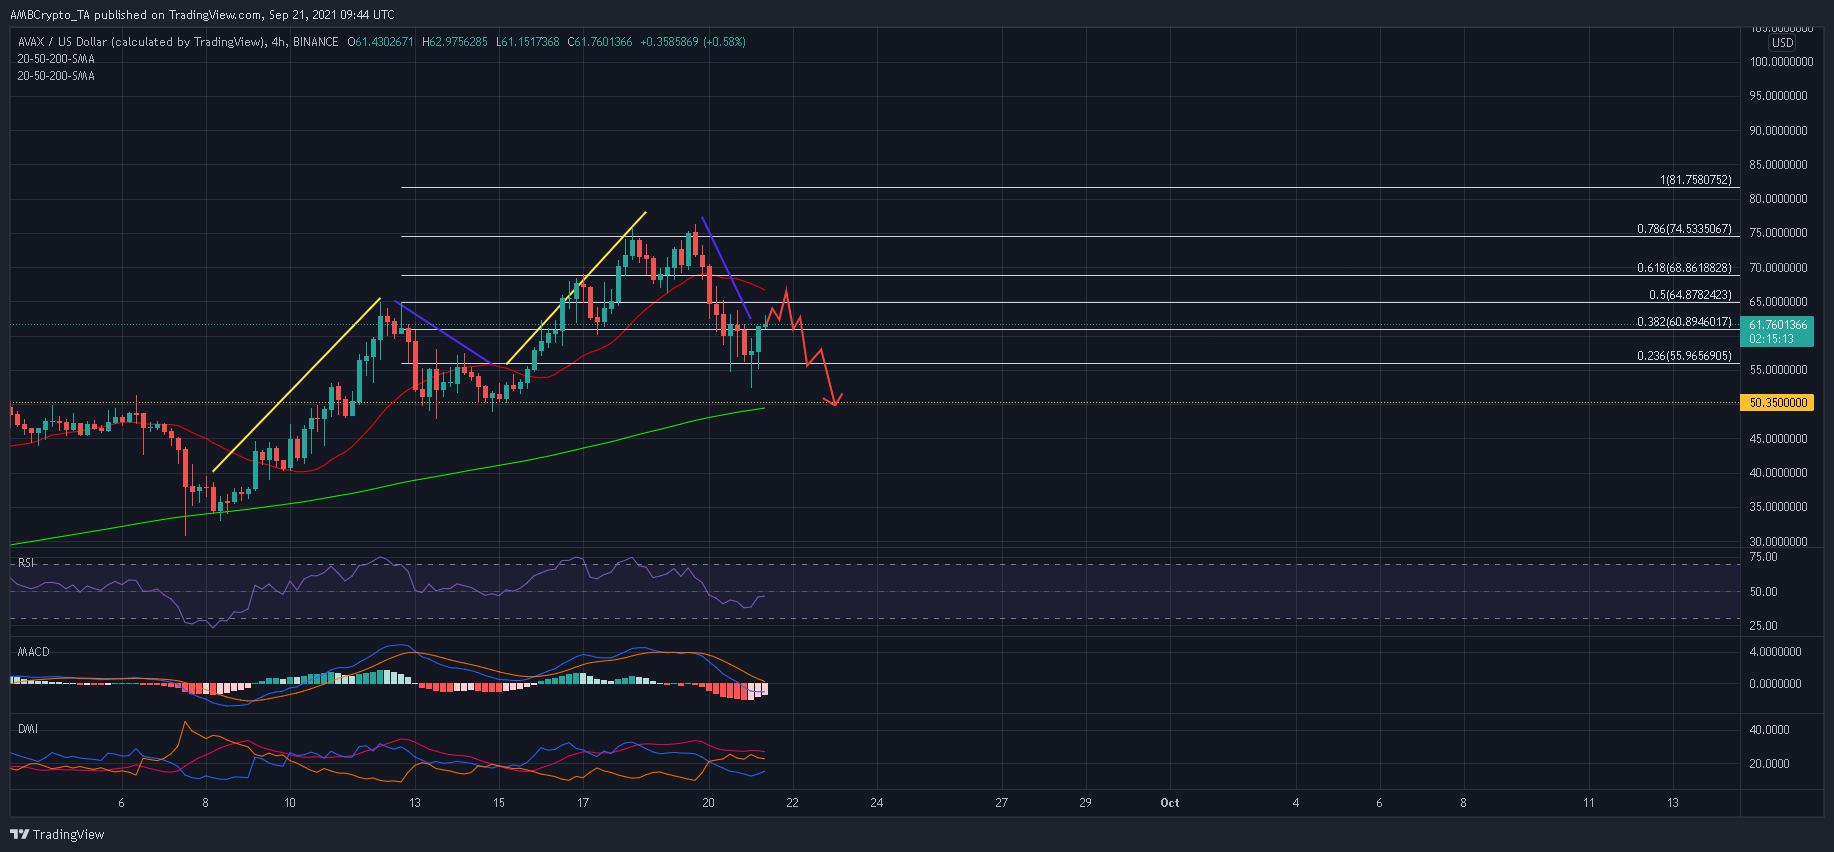Click the second 20-50-200-SMA indicator label
The width and height of the screenshot is (1834, 852).
pos(56,76)
